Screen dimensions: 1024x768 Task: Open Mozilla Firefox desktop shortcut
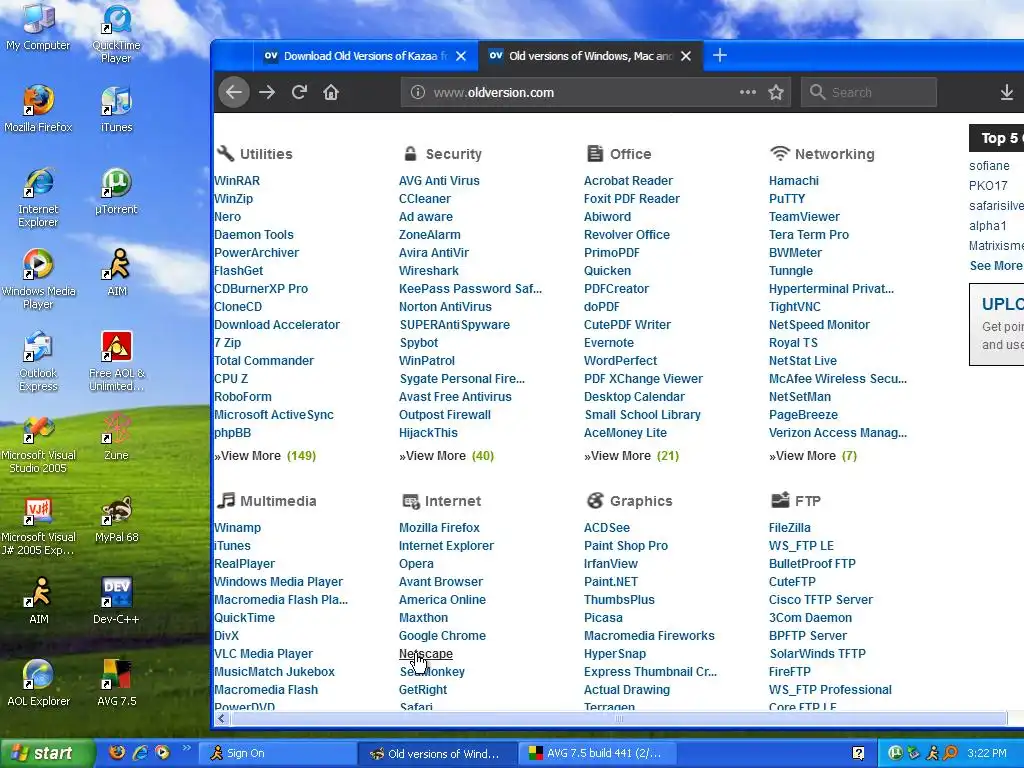tap(38, 108)
